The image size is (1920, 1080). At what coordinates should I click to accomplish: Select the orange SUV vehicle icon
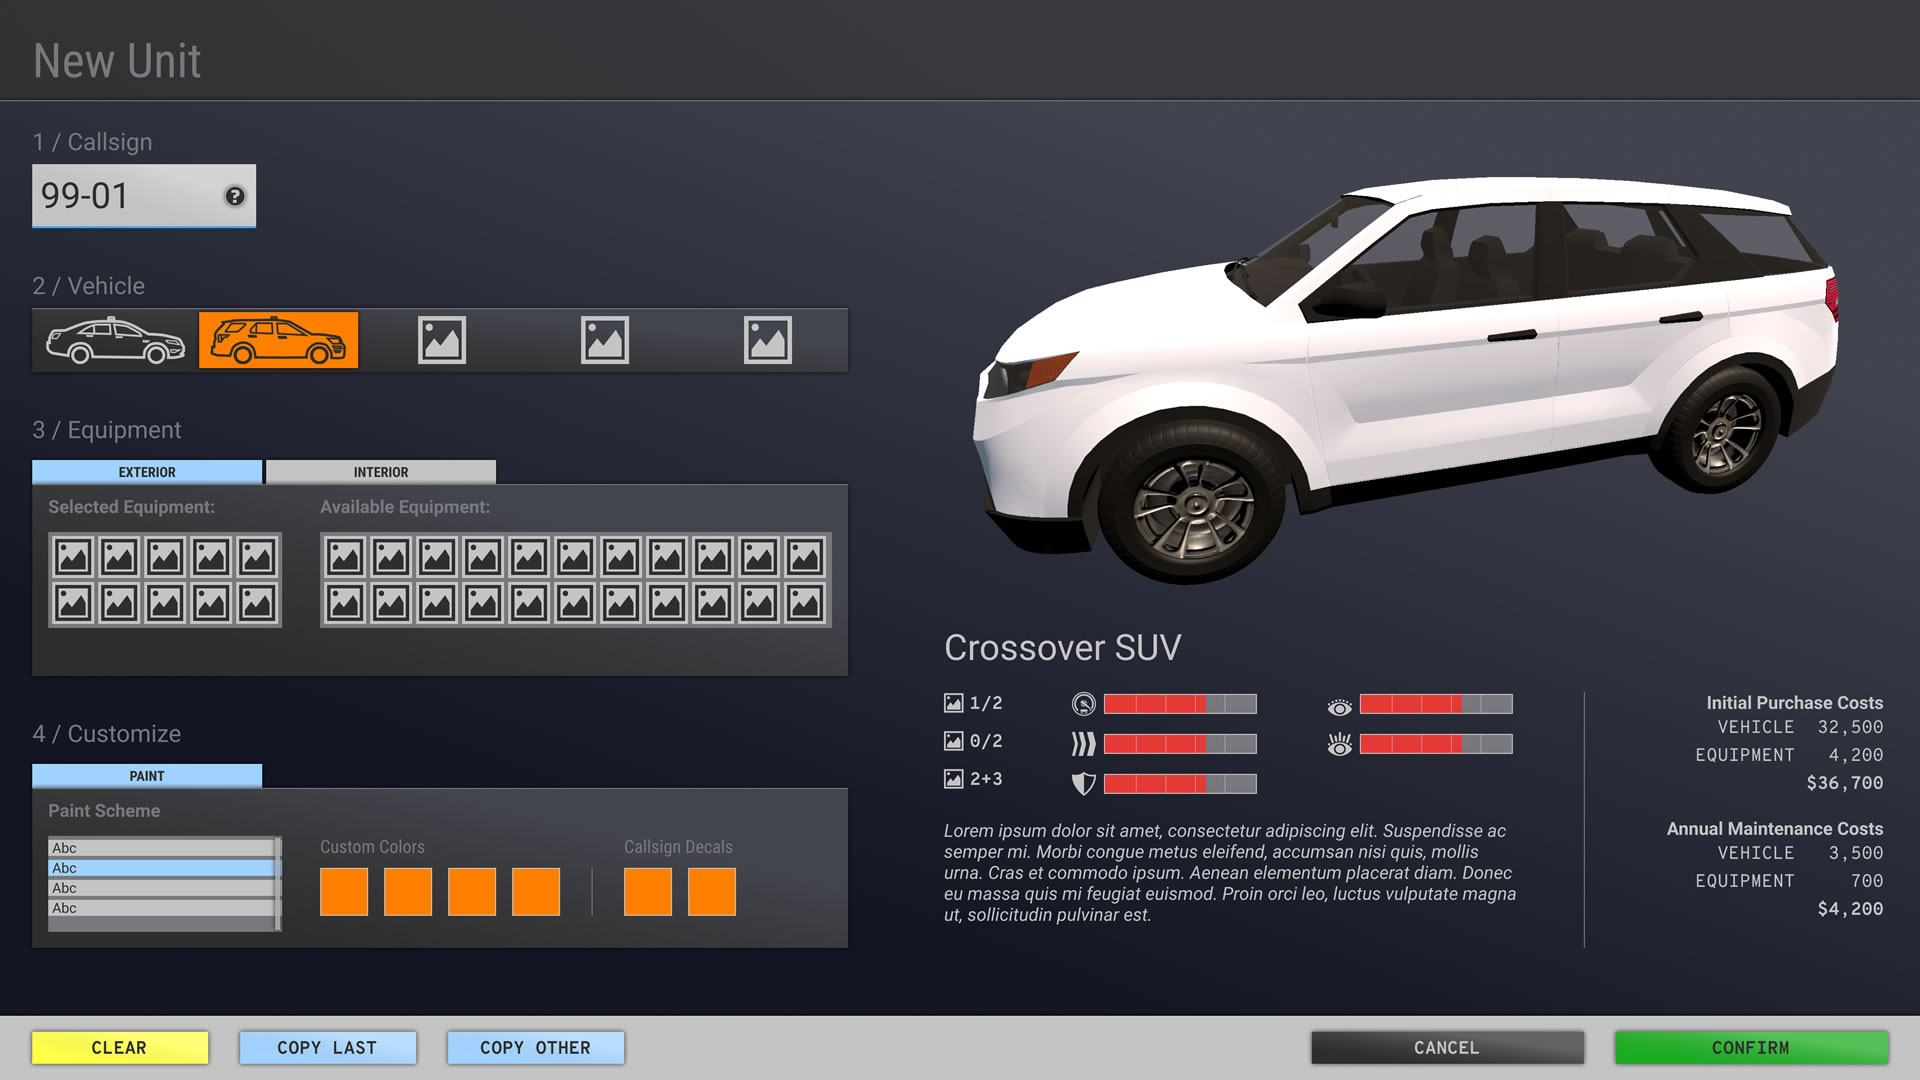(278, 341)
